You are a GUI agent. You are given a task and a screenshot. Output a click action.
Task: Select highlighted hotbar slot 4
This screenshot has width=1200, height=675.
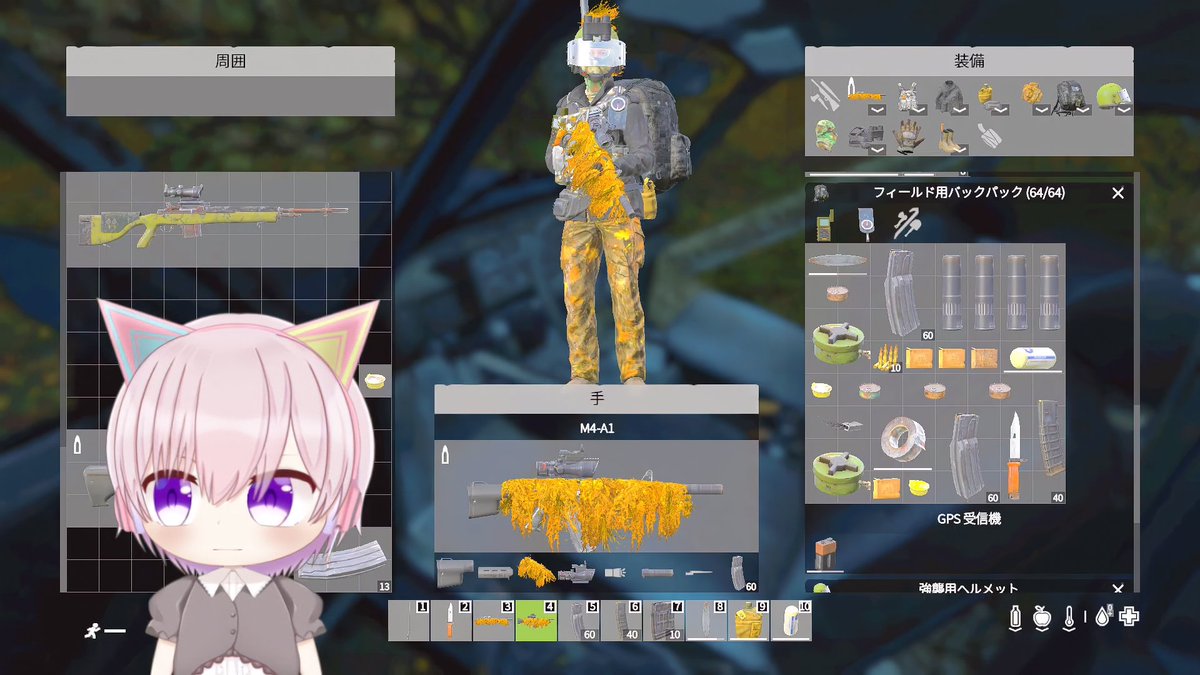(536, 620)
